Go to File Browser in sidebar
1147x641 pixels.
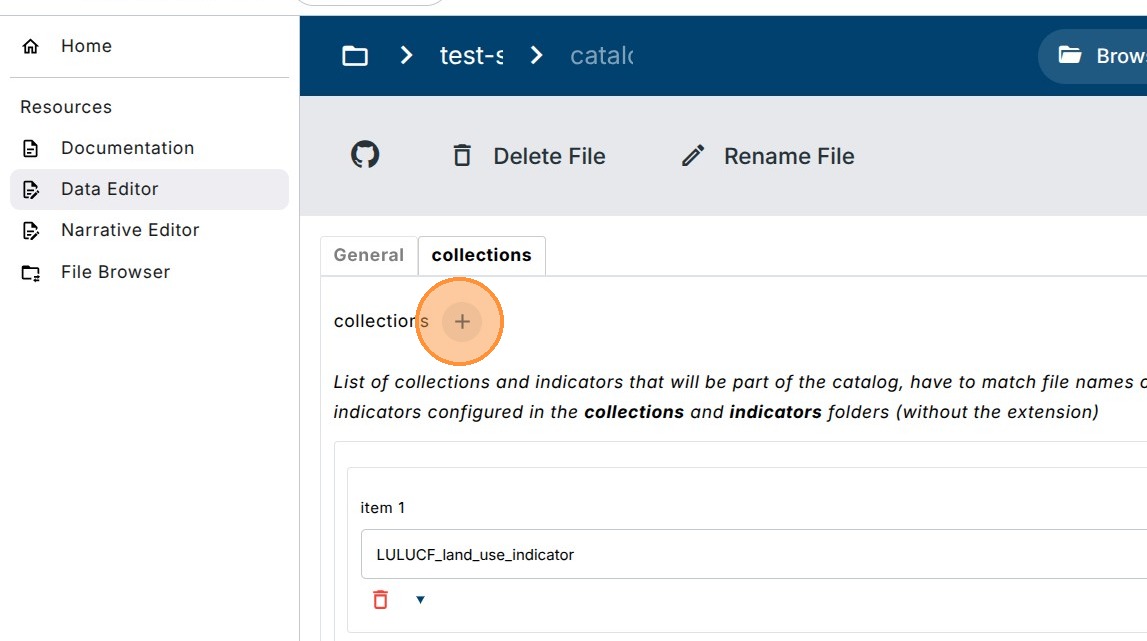(x=115, y=272)
